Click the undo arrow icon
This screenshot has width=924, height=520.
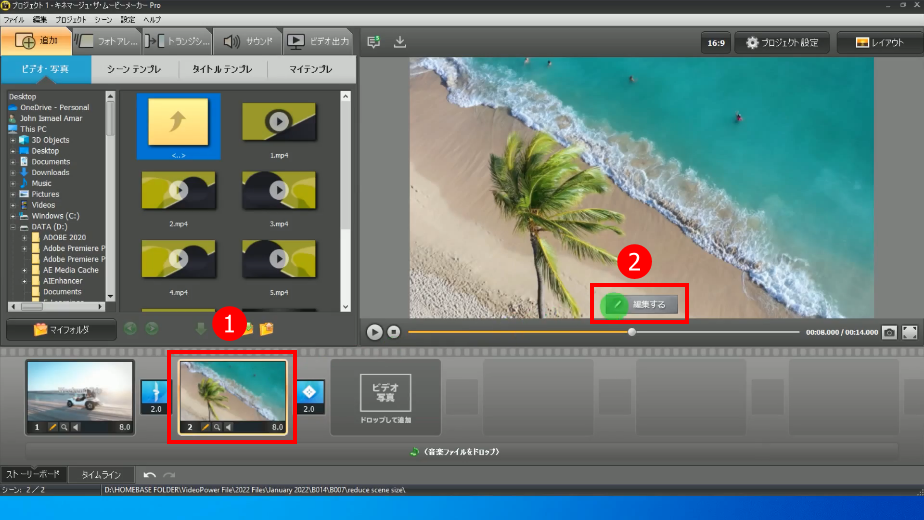click(149, 475)
